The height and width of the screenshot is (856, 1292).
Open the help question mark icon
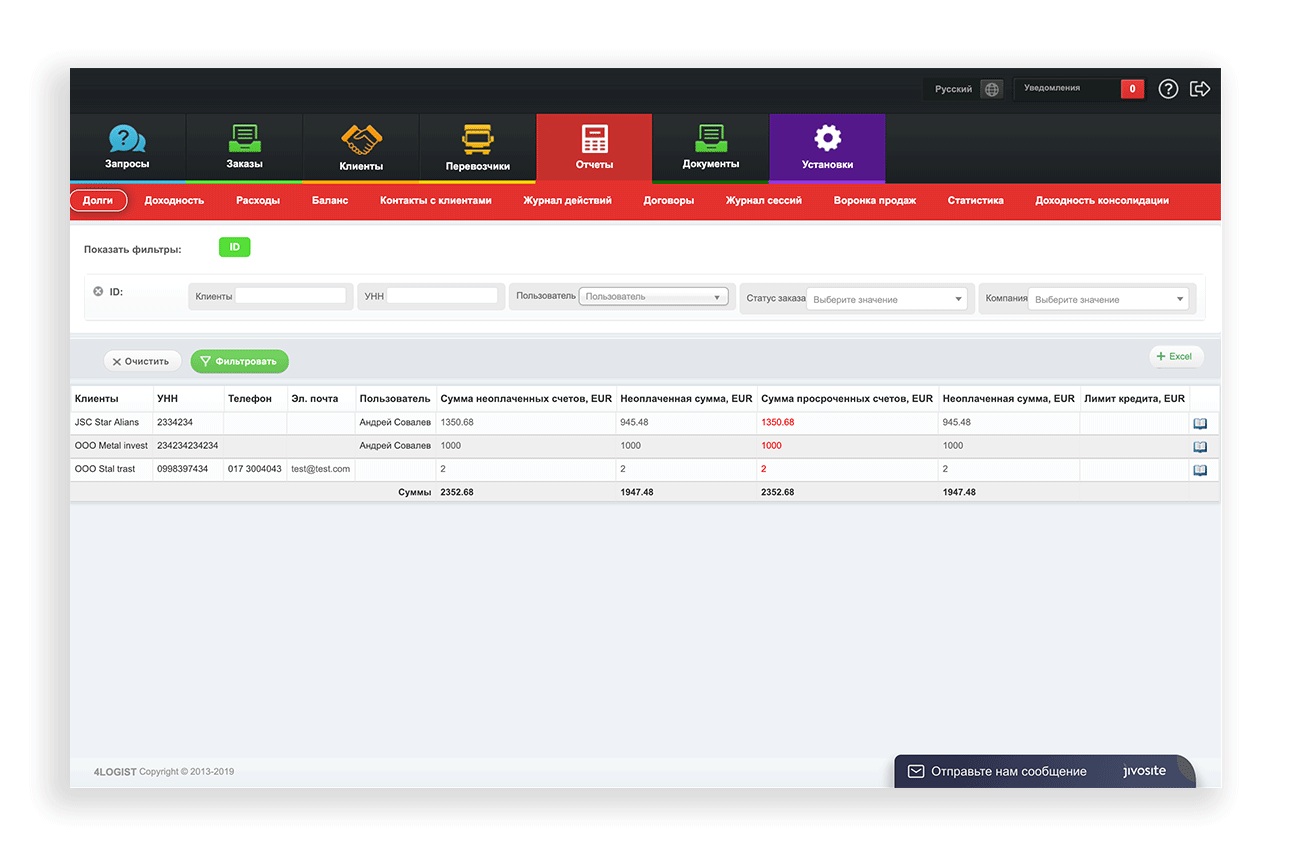click(x=1168, y=89)
